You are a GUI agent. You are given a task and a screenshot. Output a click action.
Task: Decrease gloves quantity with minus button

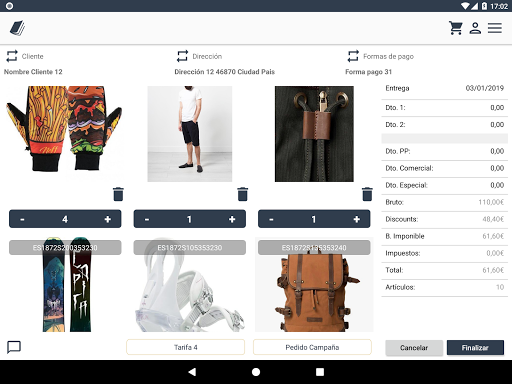pos(22,219)
